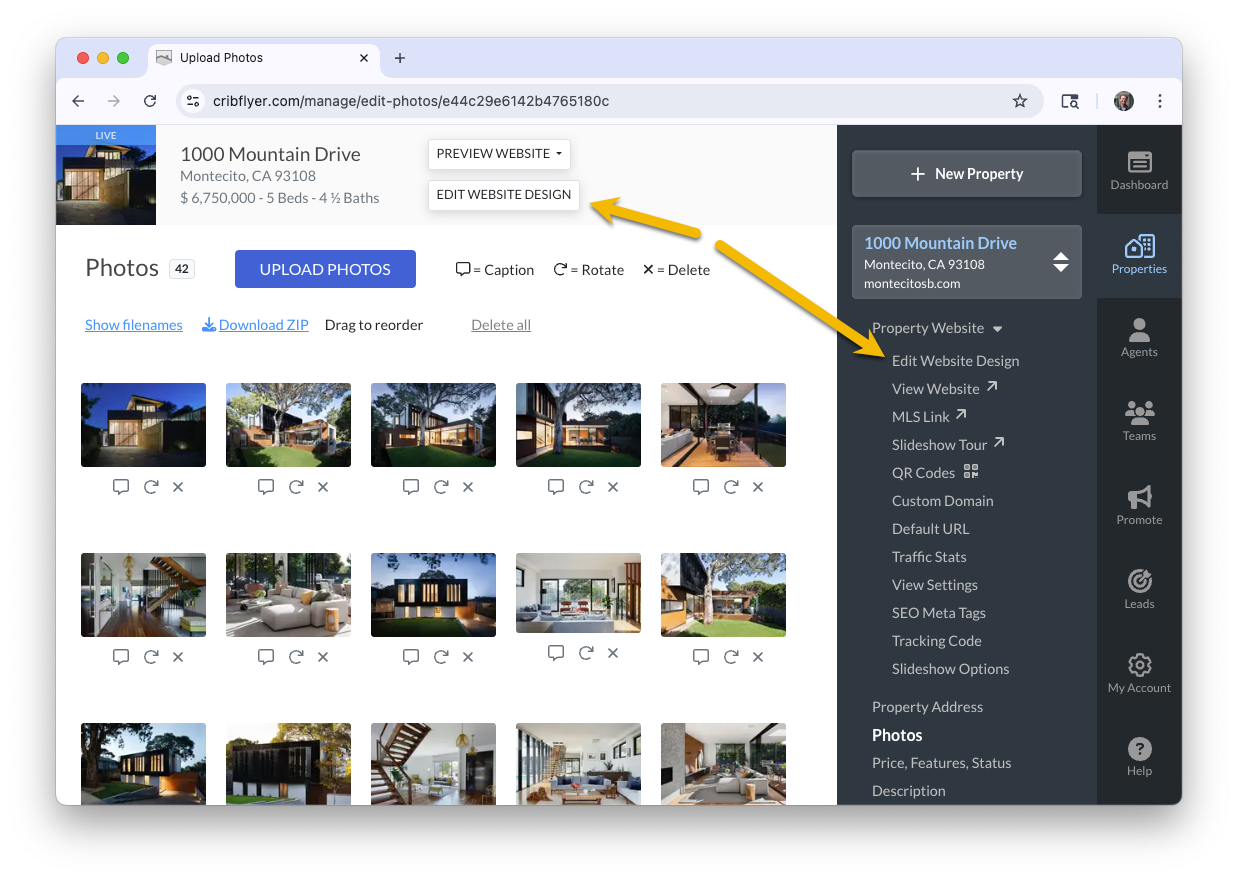This screenshot has height=879, width=1238.
Task: Open the 1000 Mountain Drive property selector
Action: tap(967, 262)
